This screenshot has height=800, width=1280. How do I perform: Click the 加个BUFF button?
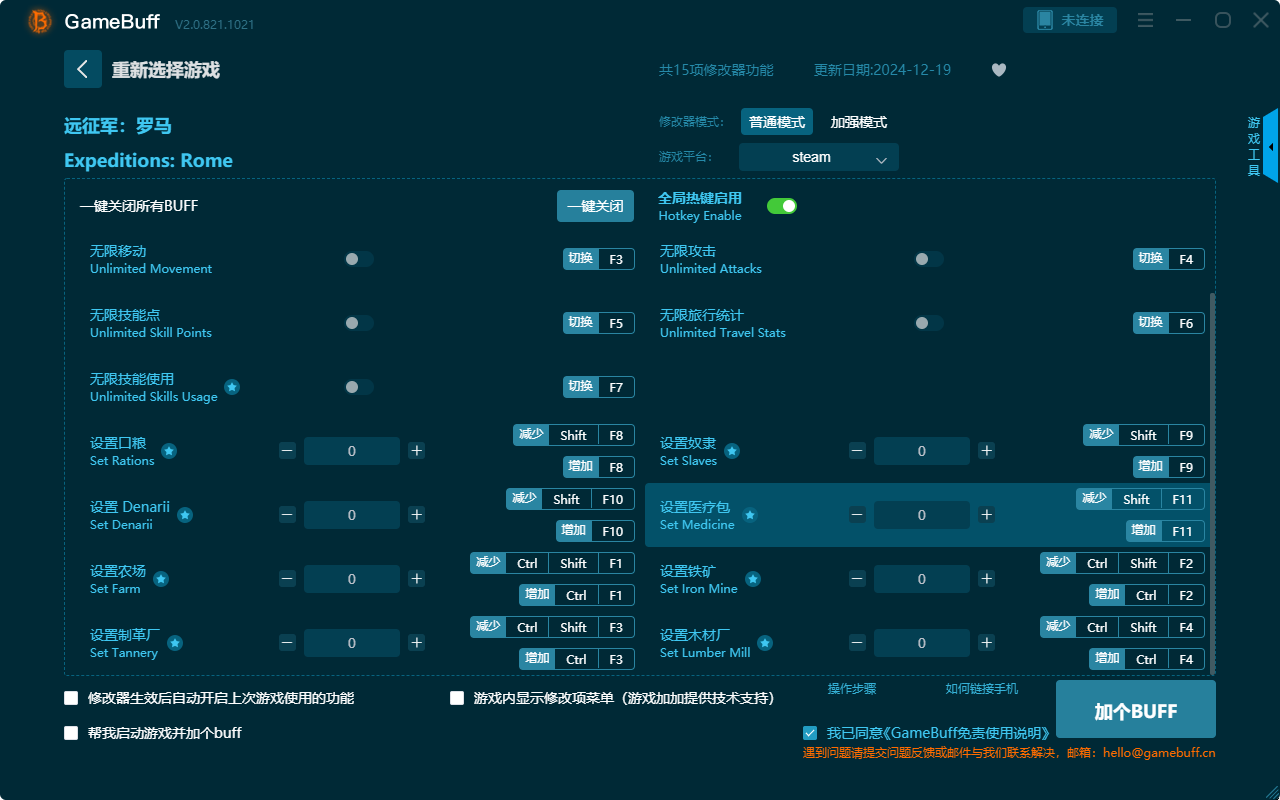(1135, 710)
